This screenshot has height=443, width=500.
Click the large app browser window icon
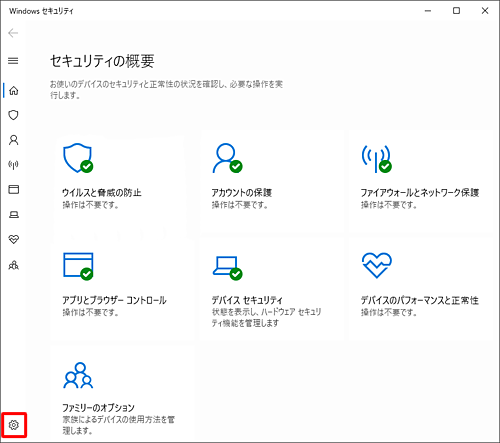tap(78, 266)
